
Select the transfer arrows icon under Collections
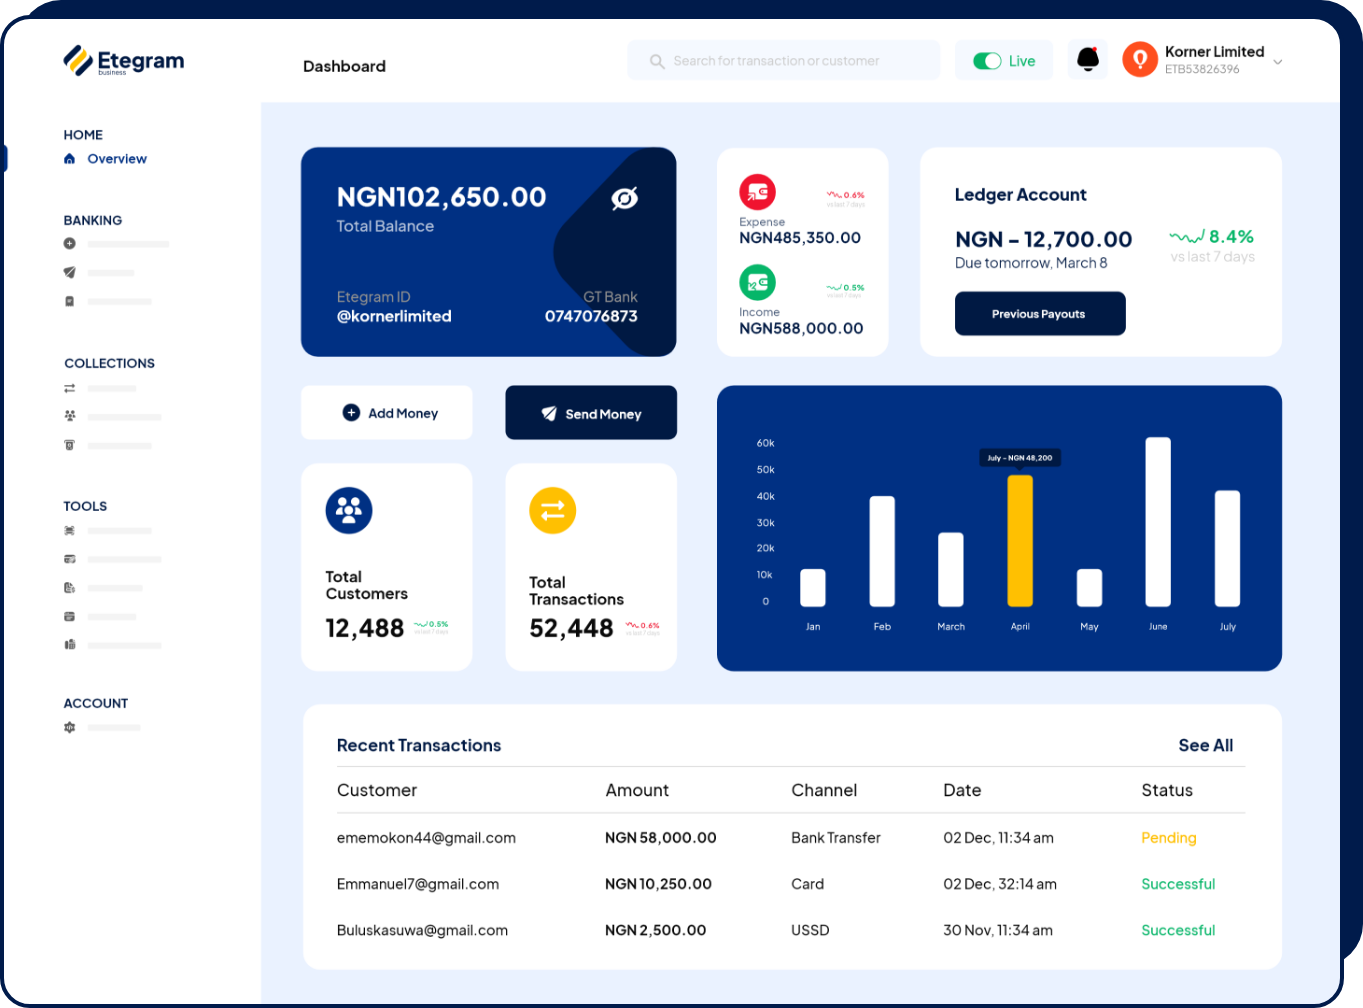click(x=69, y=387)
